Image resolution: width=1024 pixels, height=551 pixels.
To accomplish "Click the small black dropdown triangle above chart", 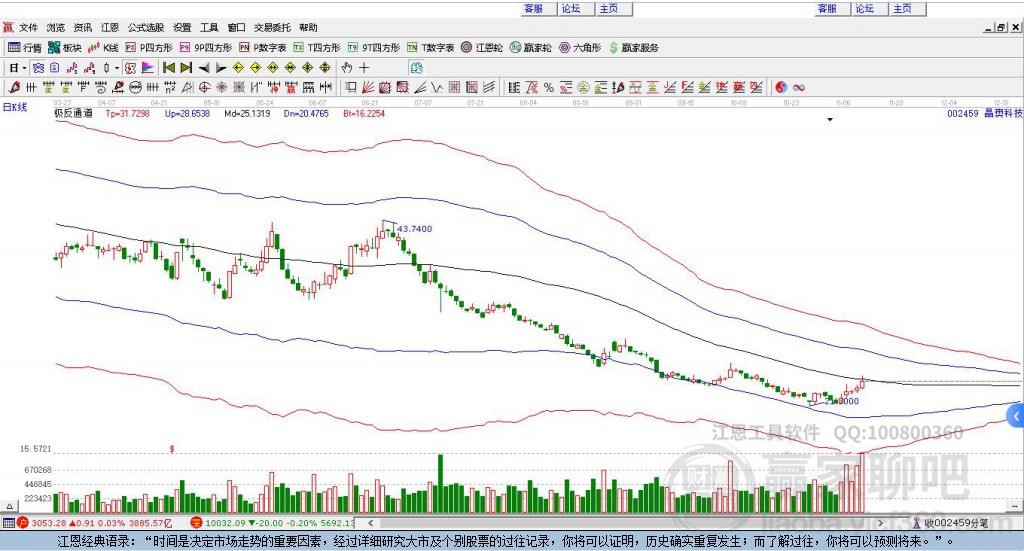I will tap(830, 120).
